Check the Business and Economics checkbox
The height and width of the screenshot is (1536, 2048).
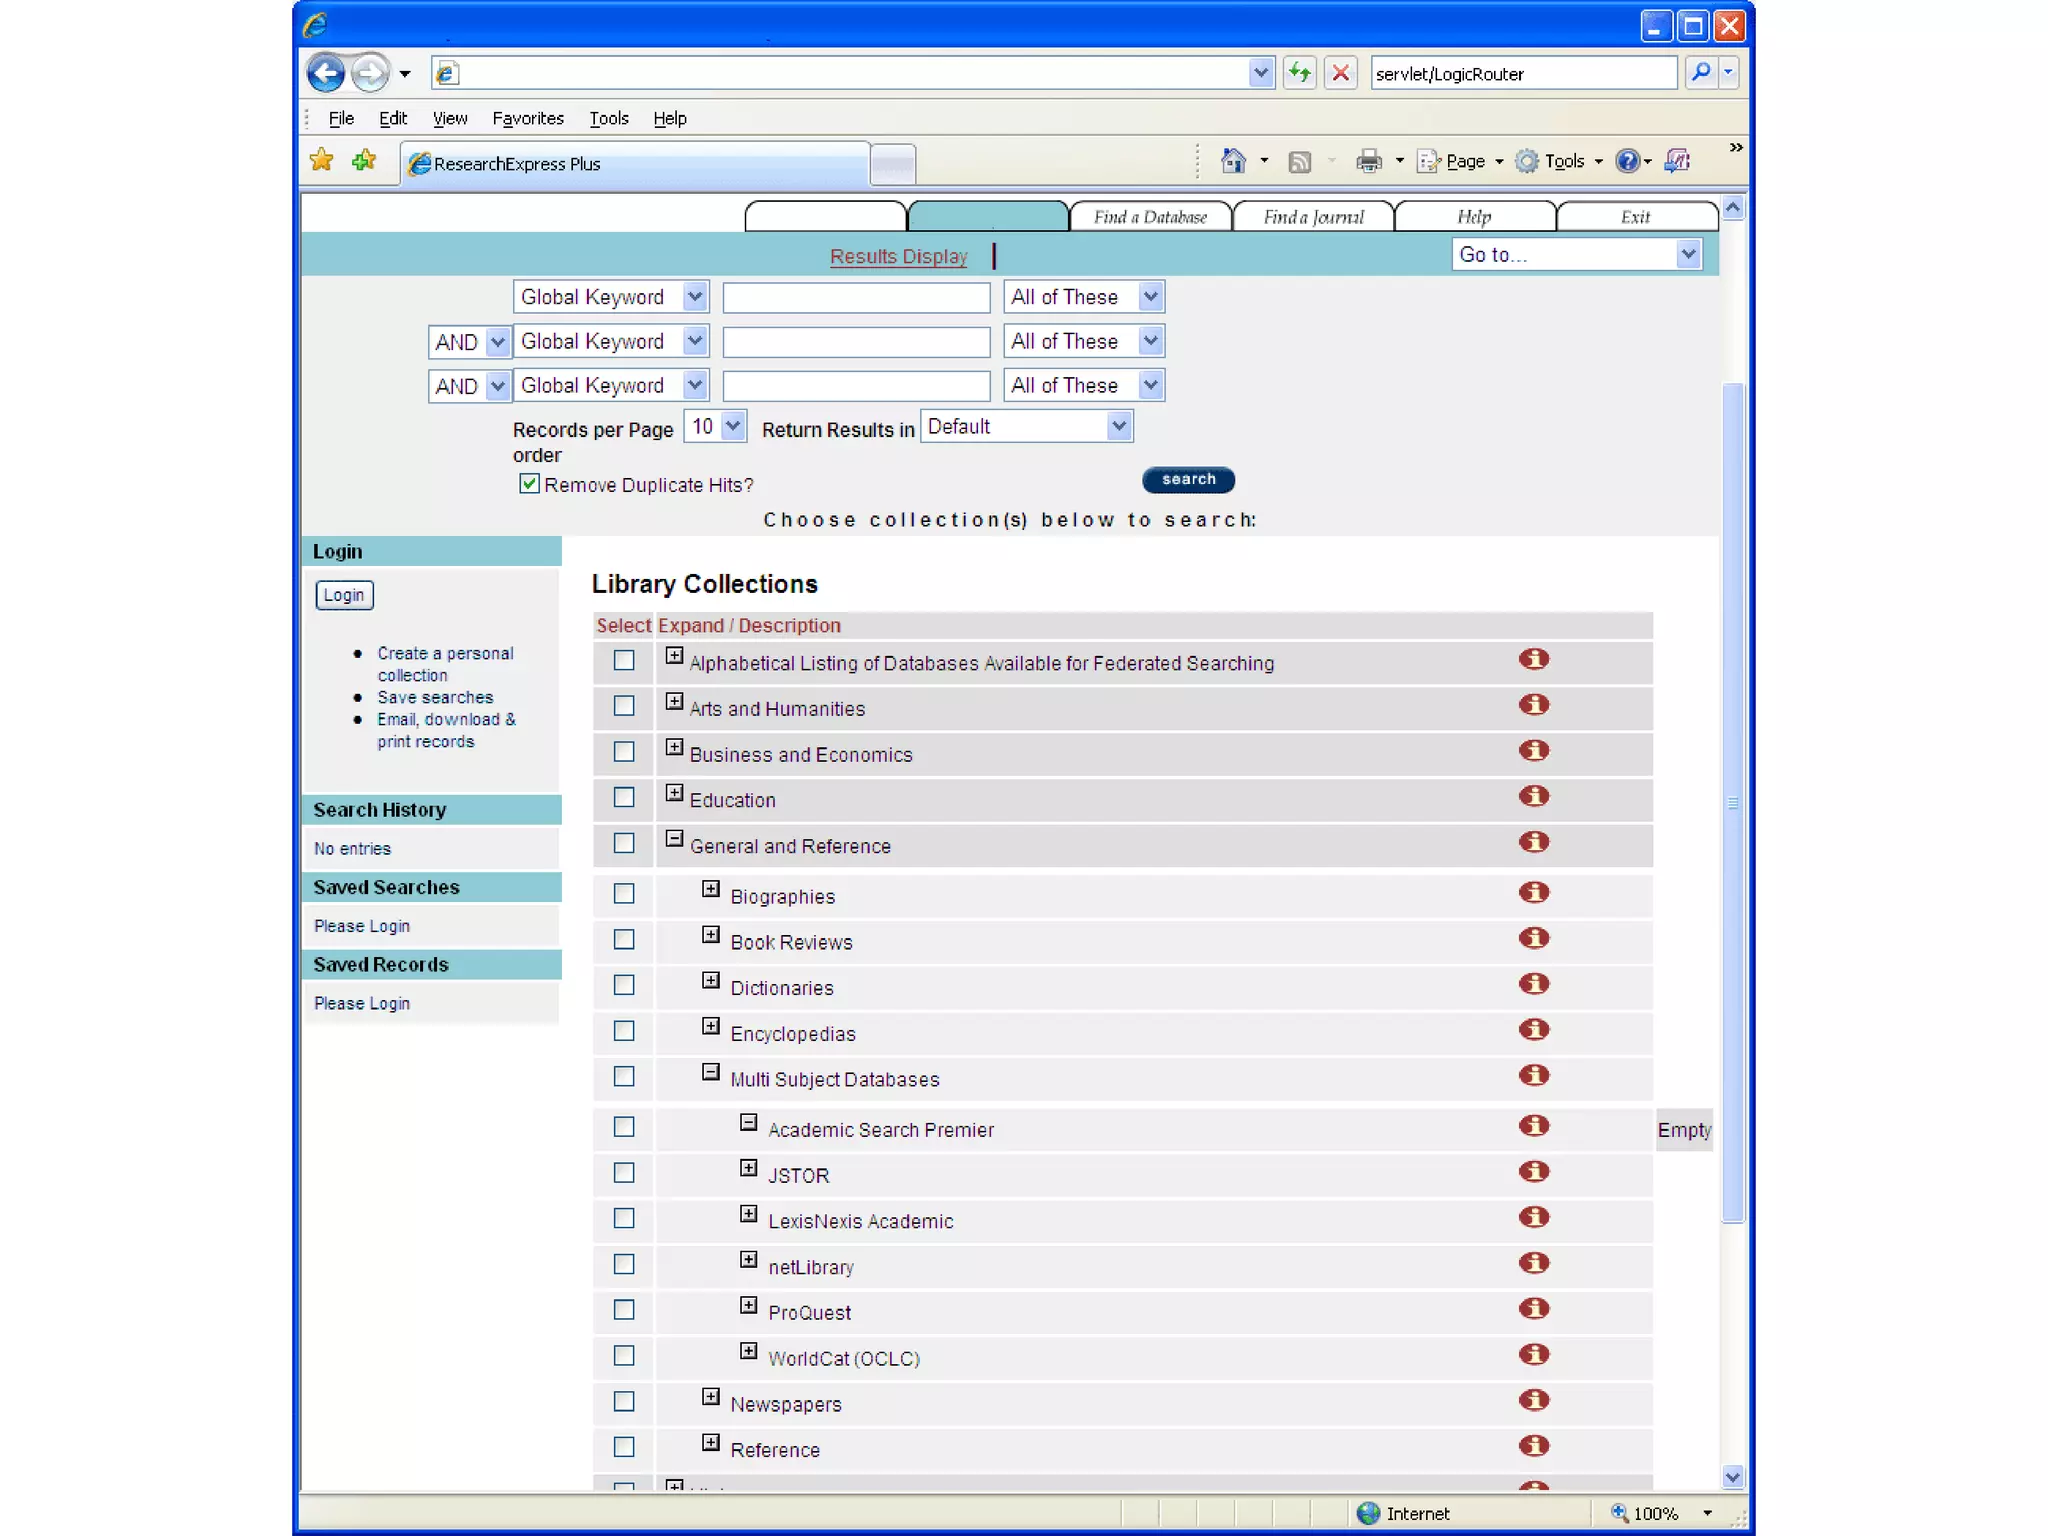point(624,752)
